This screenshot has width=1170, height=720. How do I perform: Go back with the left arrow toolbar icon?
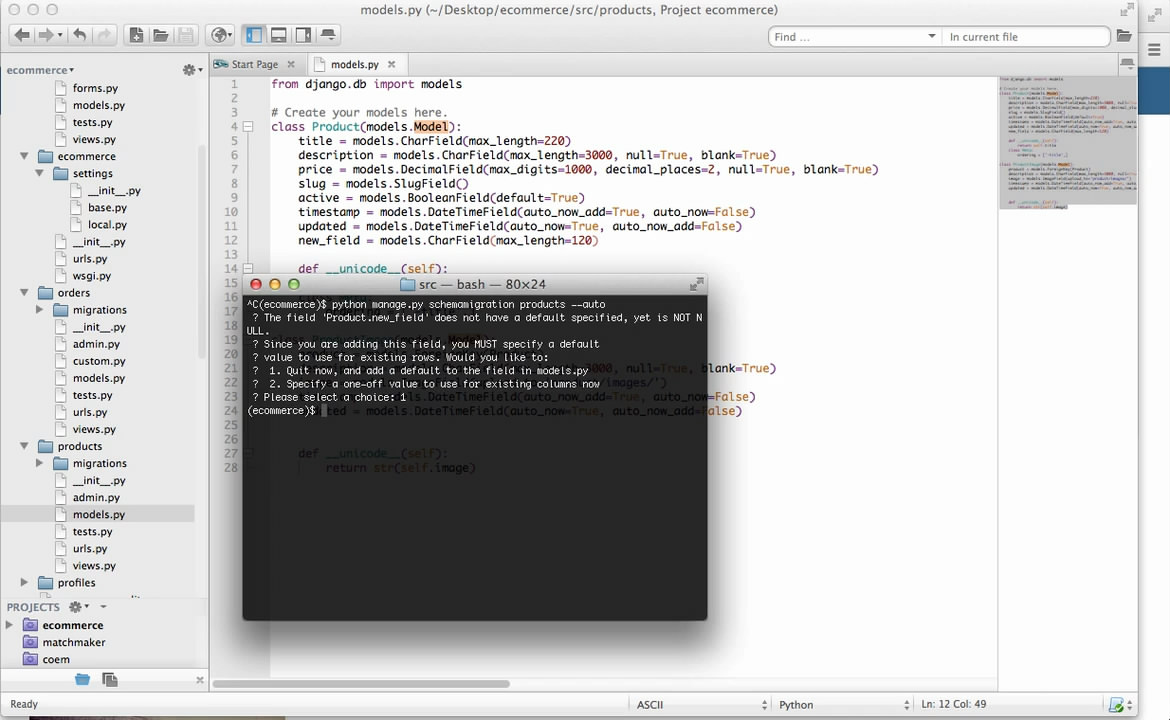(22, 35)
